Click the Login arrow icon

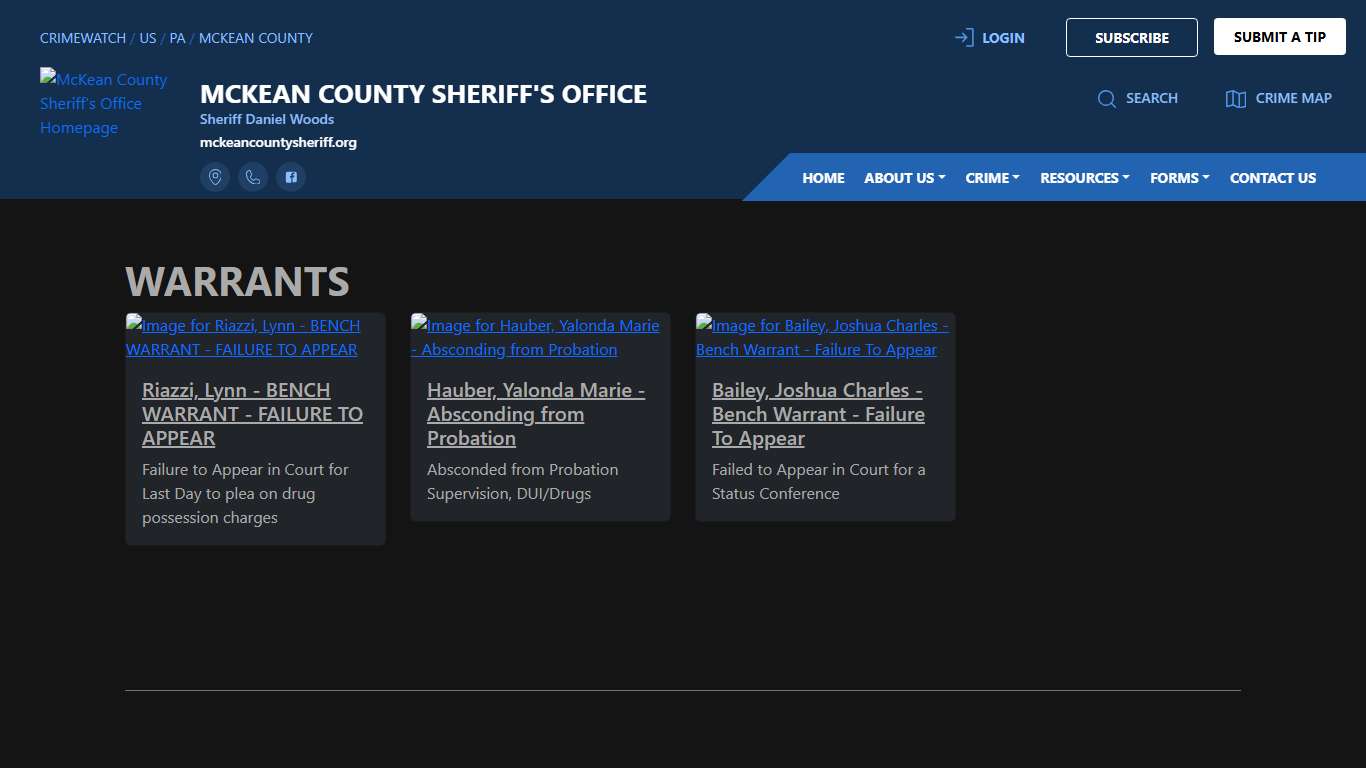963,36
